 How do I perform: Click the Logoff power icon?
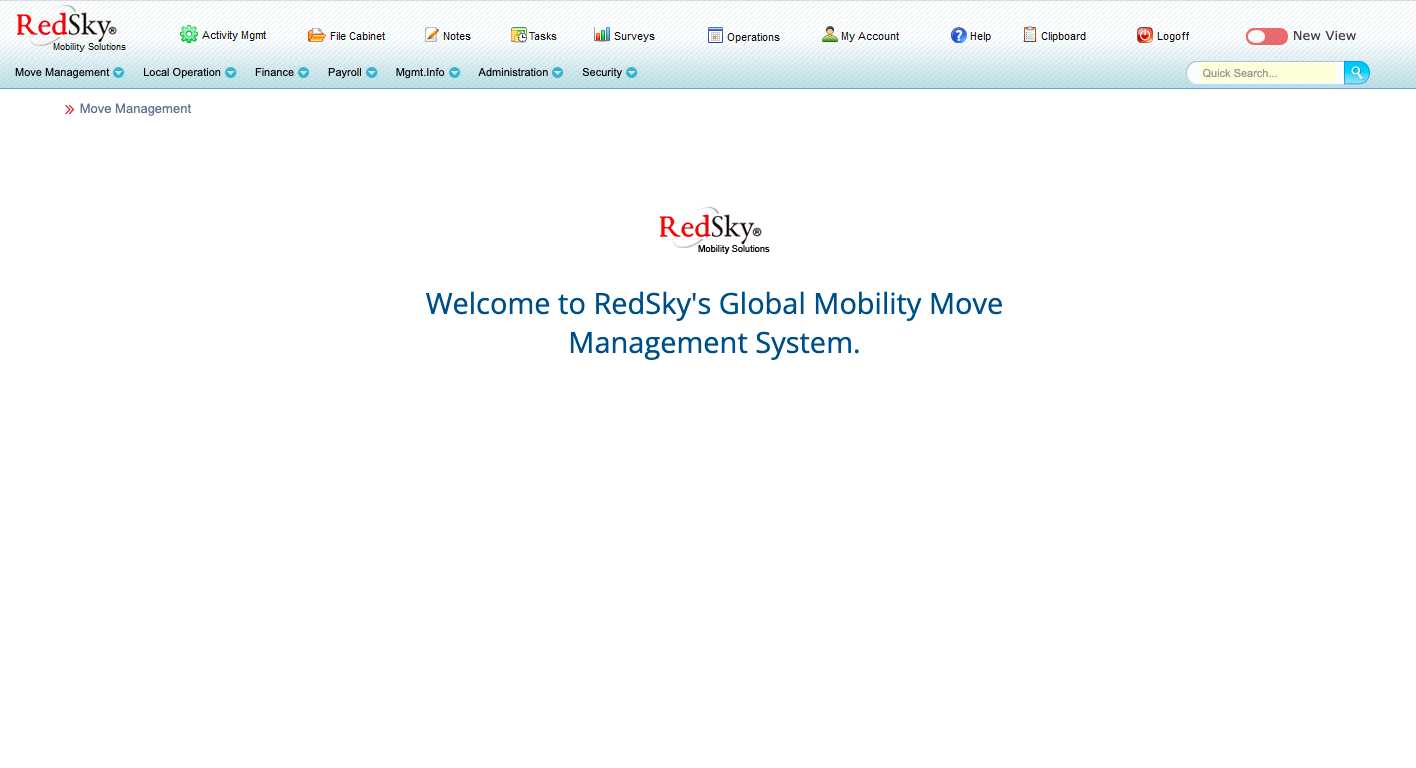(1145, 35)
